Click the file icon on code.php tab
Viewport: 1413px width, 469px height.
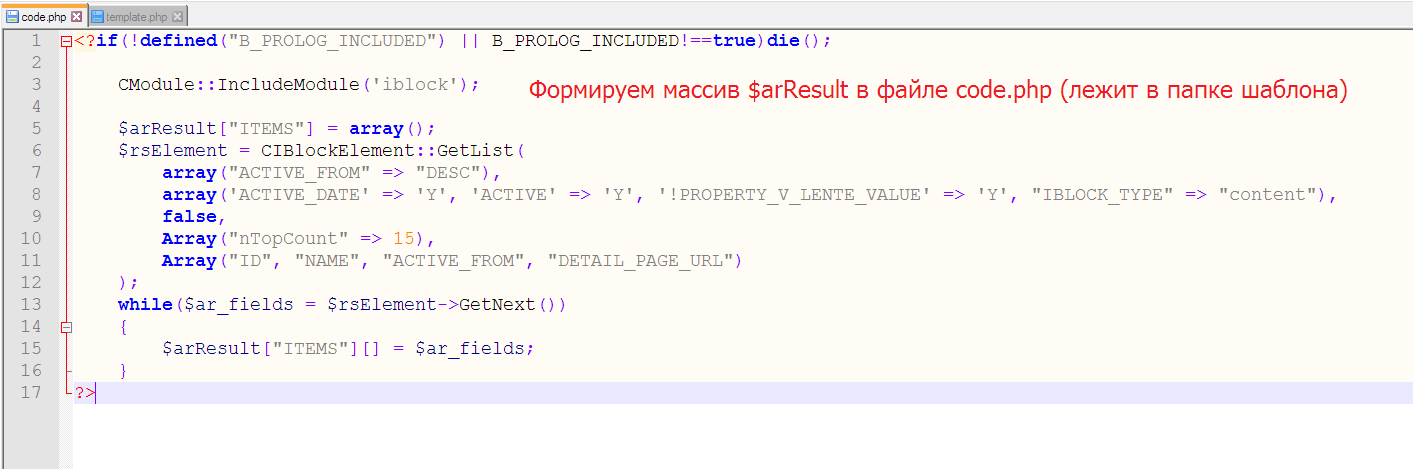[13, 17]
